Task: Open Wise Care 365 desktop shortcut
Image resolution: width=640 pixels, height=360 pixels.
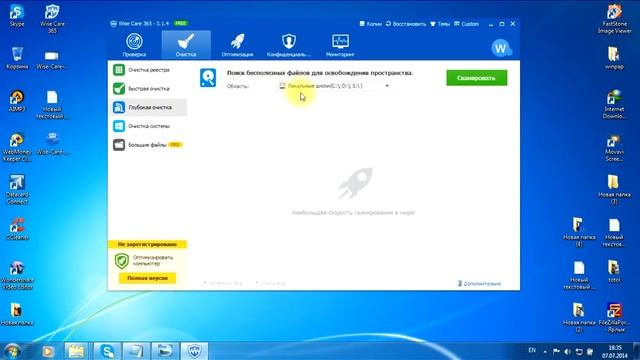Action: [52, 19]
